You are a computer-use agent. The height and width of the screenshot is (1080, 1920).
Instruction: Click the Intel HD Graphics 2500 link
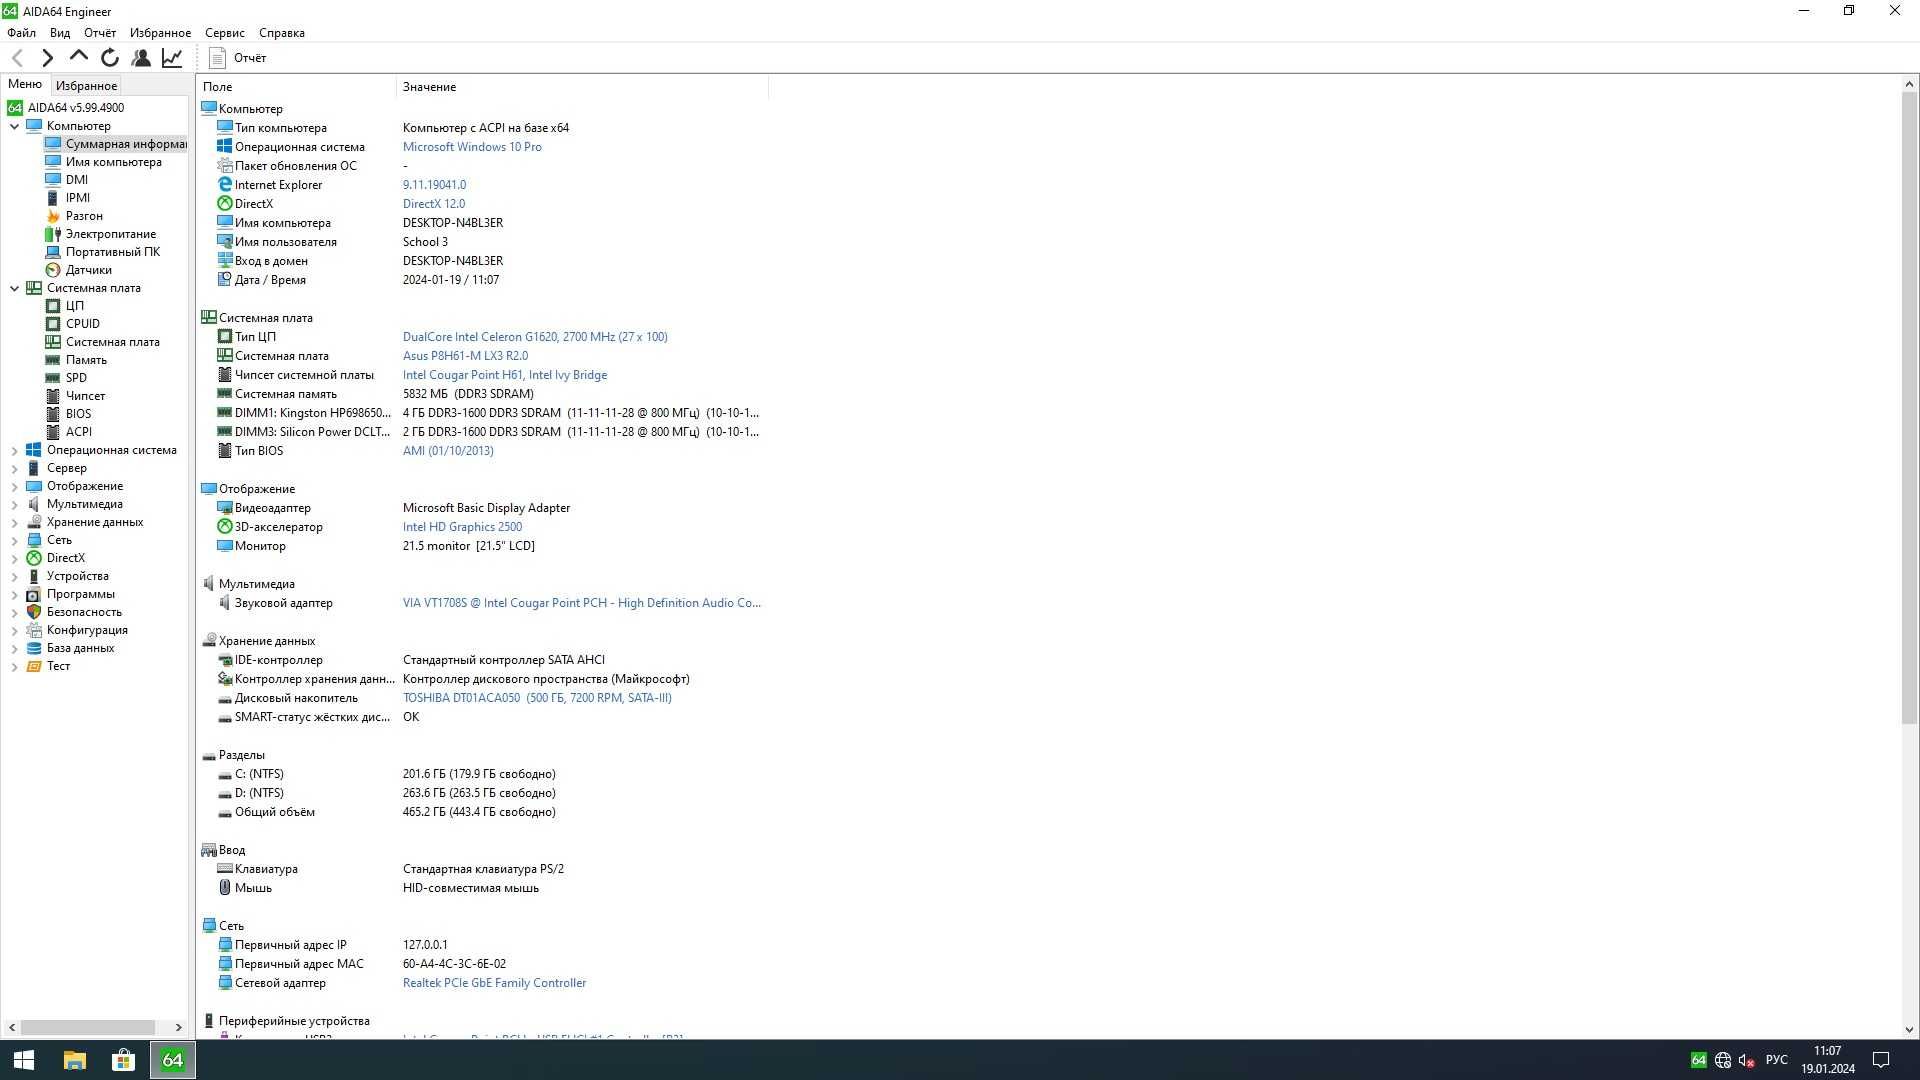click(x=462, y=526)
